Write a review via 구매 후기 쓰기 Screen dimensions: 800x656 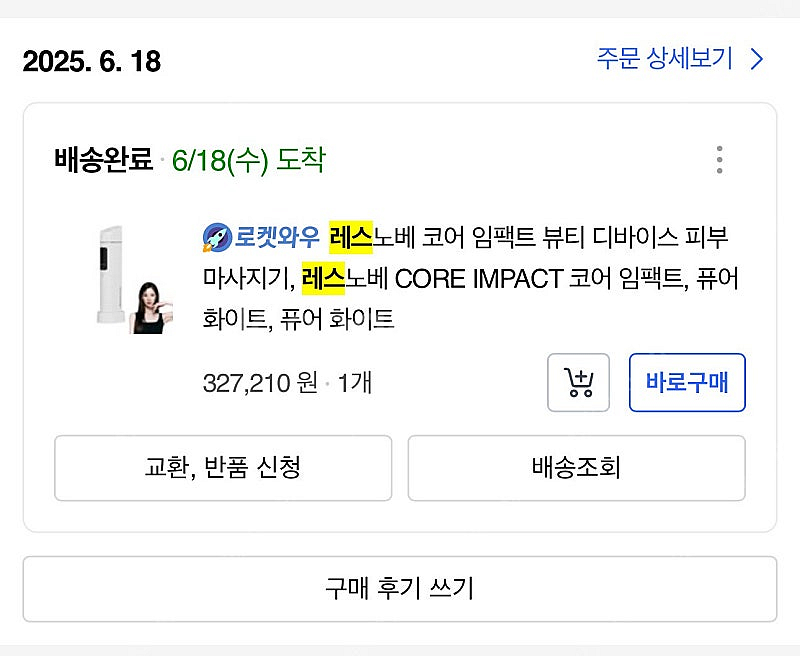(x=399, y=589)
